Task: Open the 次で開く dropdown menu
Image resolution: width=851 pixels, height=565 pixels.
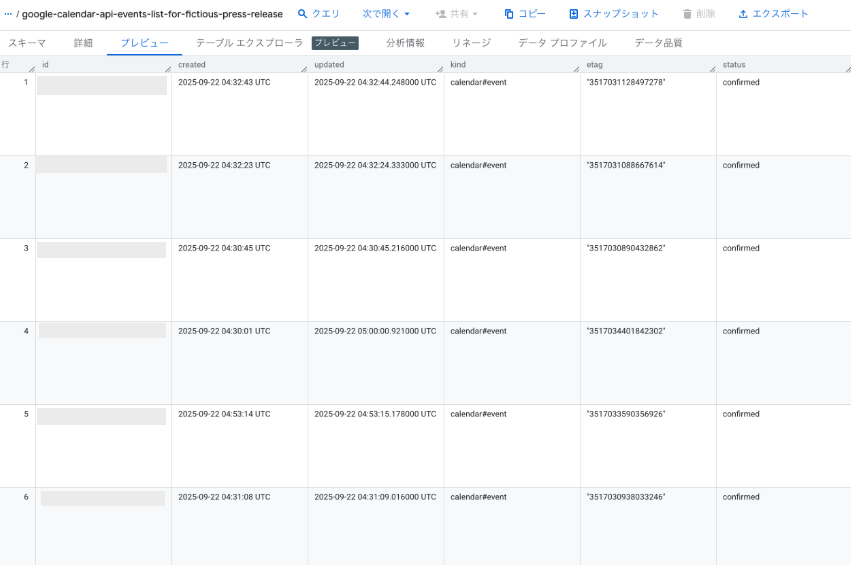Action: [x=386, y=14]
